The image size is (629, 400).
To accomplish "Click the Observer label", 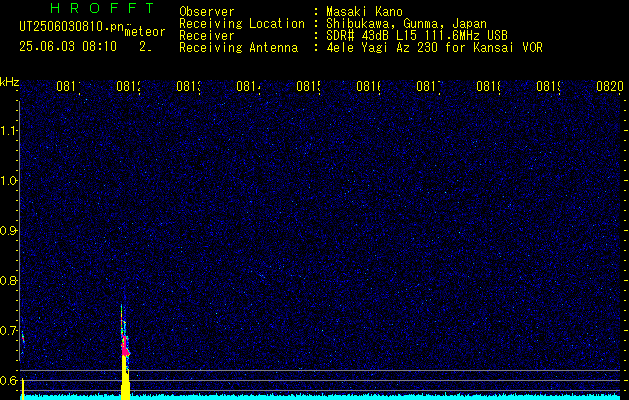I will click(x=207, y=11).
